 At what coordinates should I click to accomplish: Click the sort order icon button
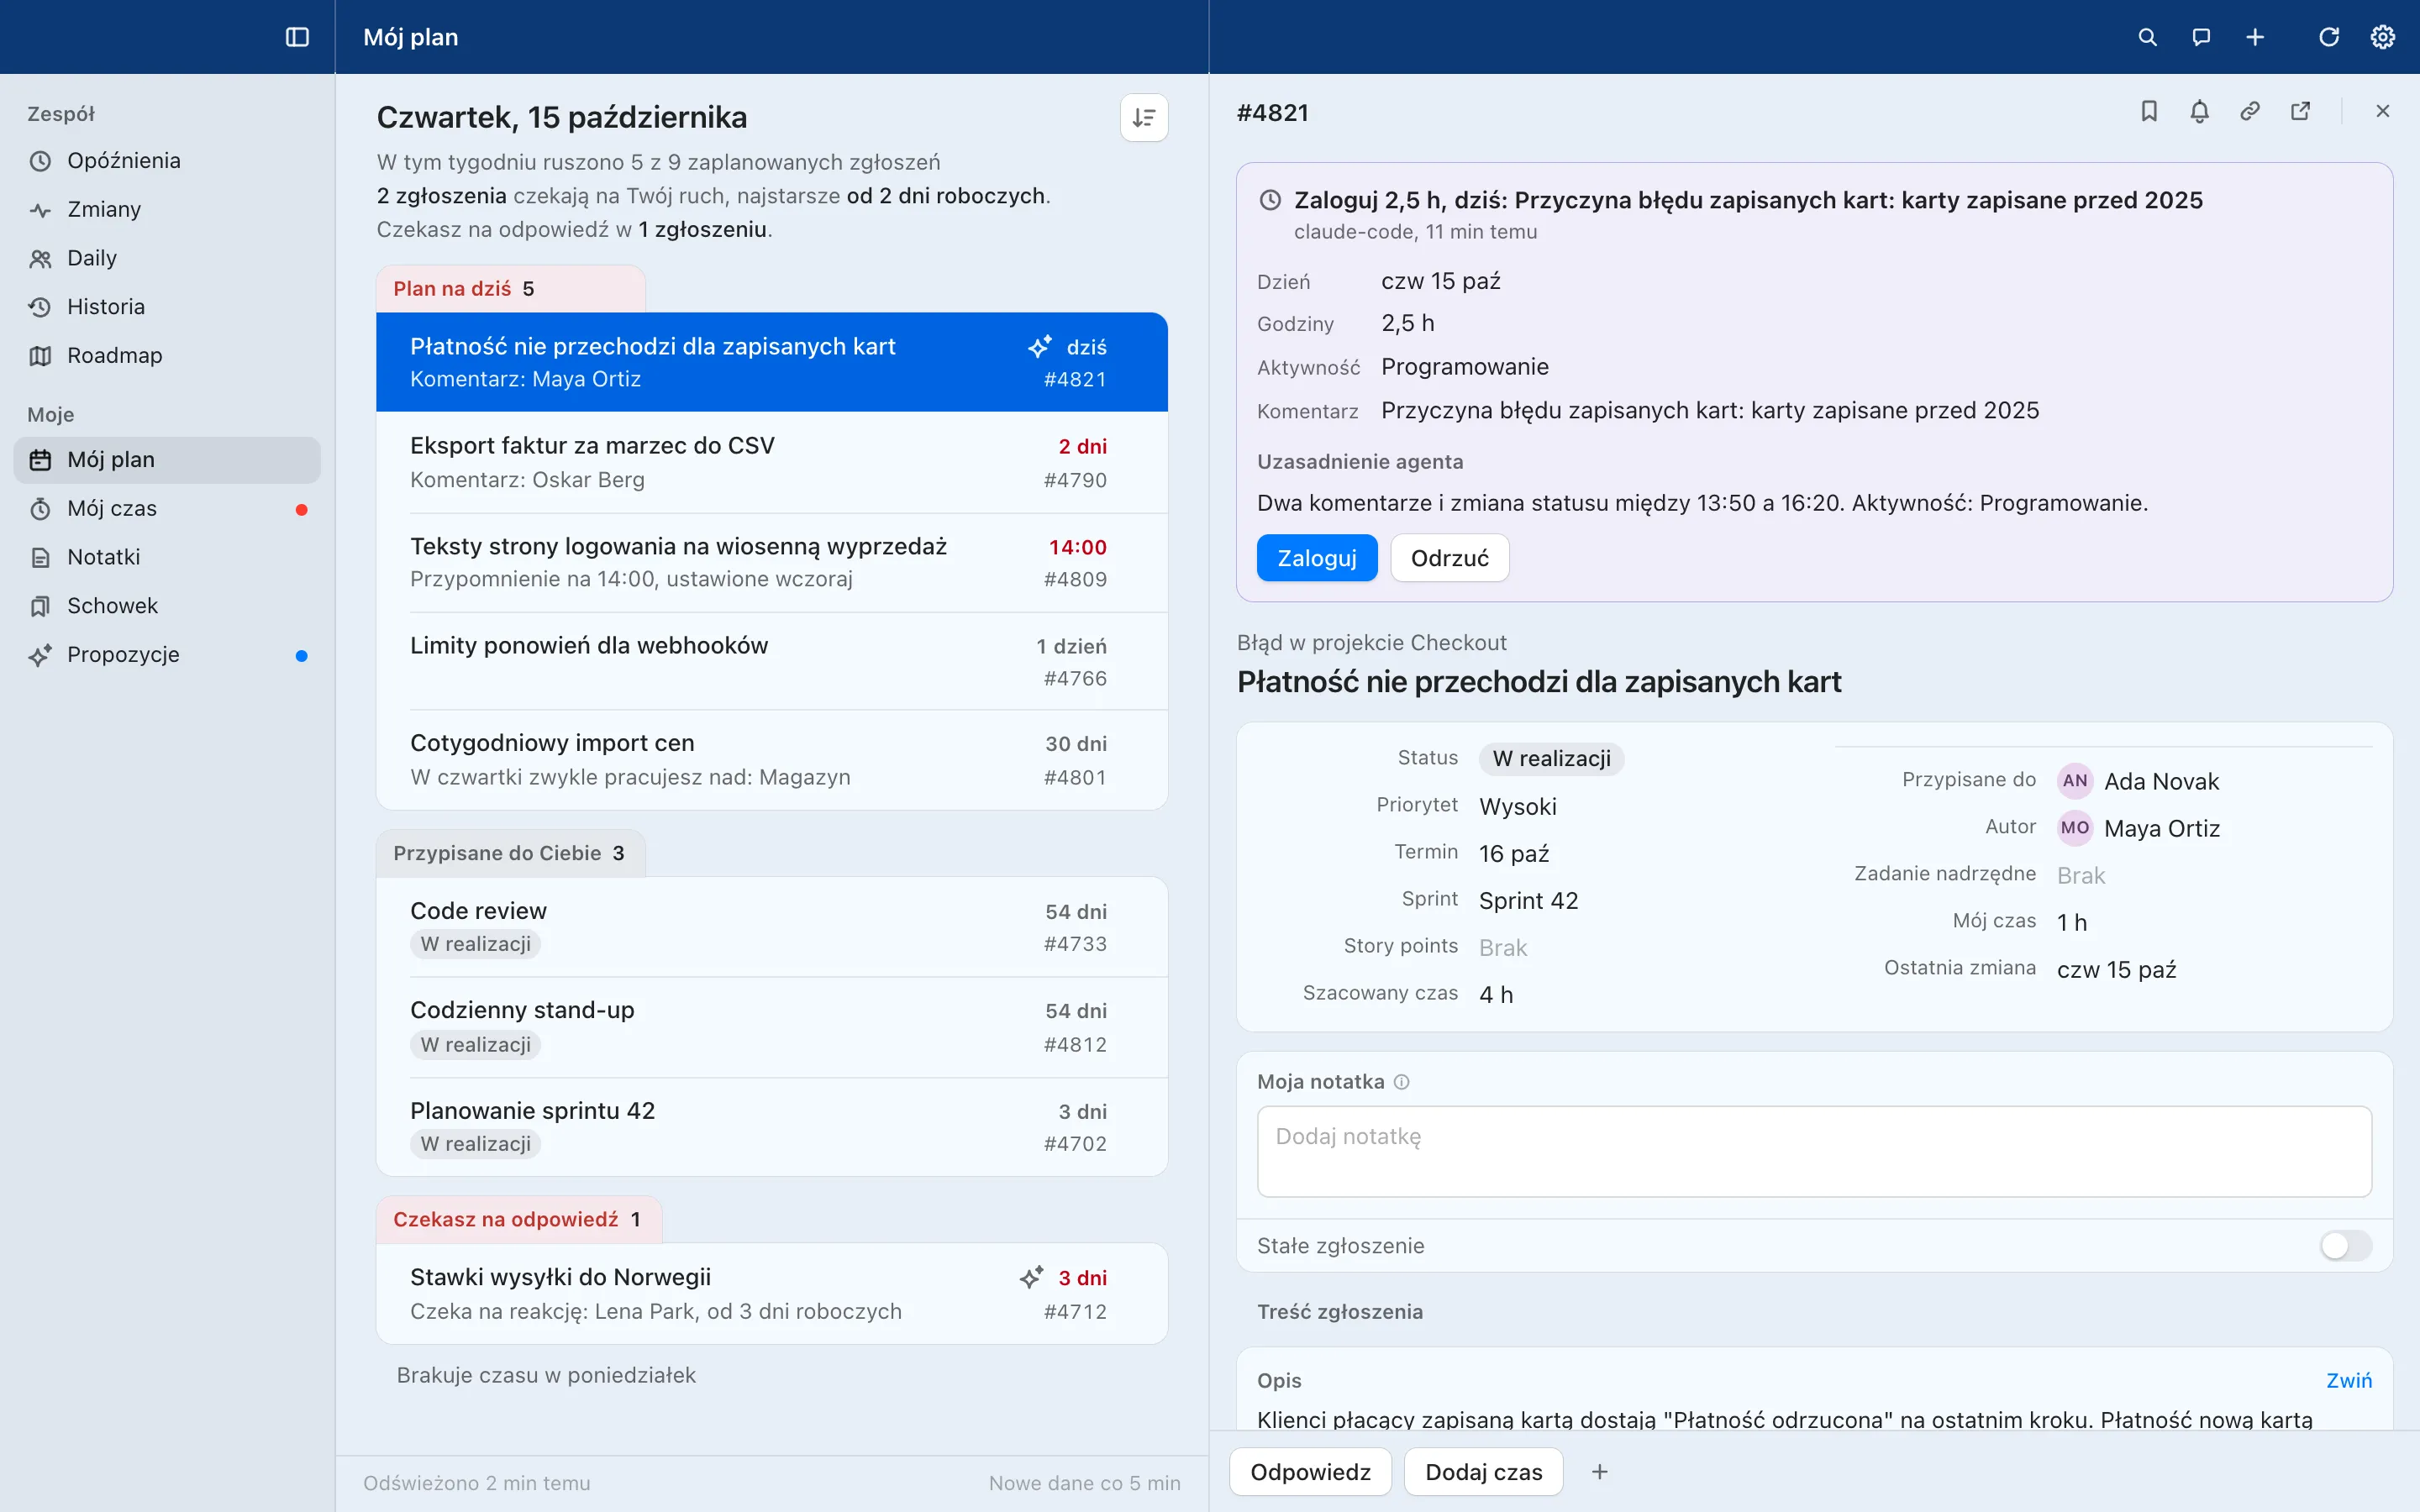click(1144, 118)
